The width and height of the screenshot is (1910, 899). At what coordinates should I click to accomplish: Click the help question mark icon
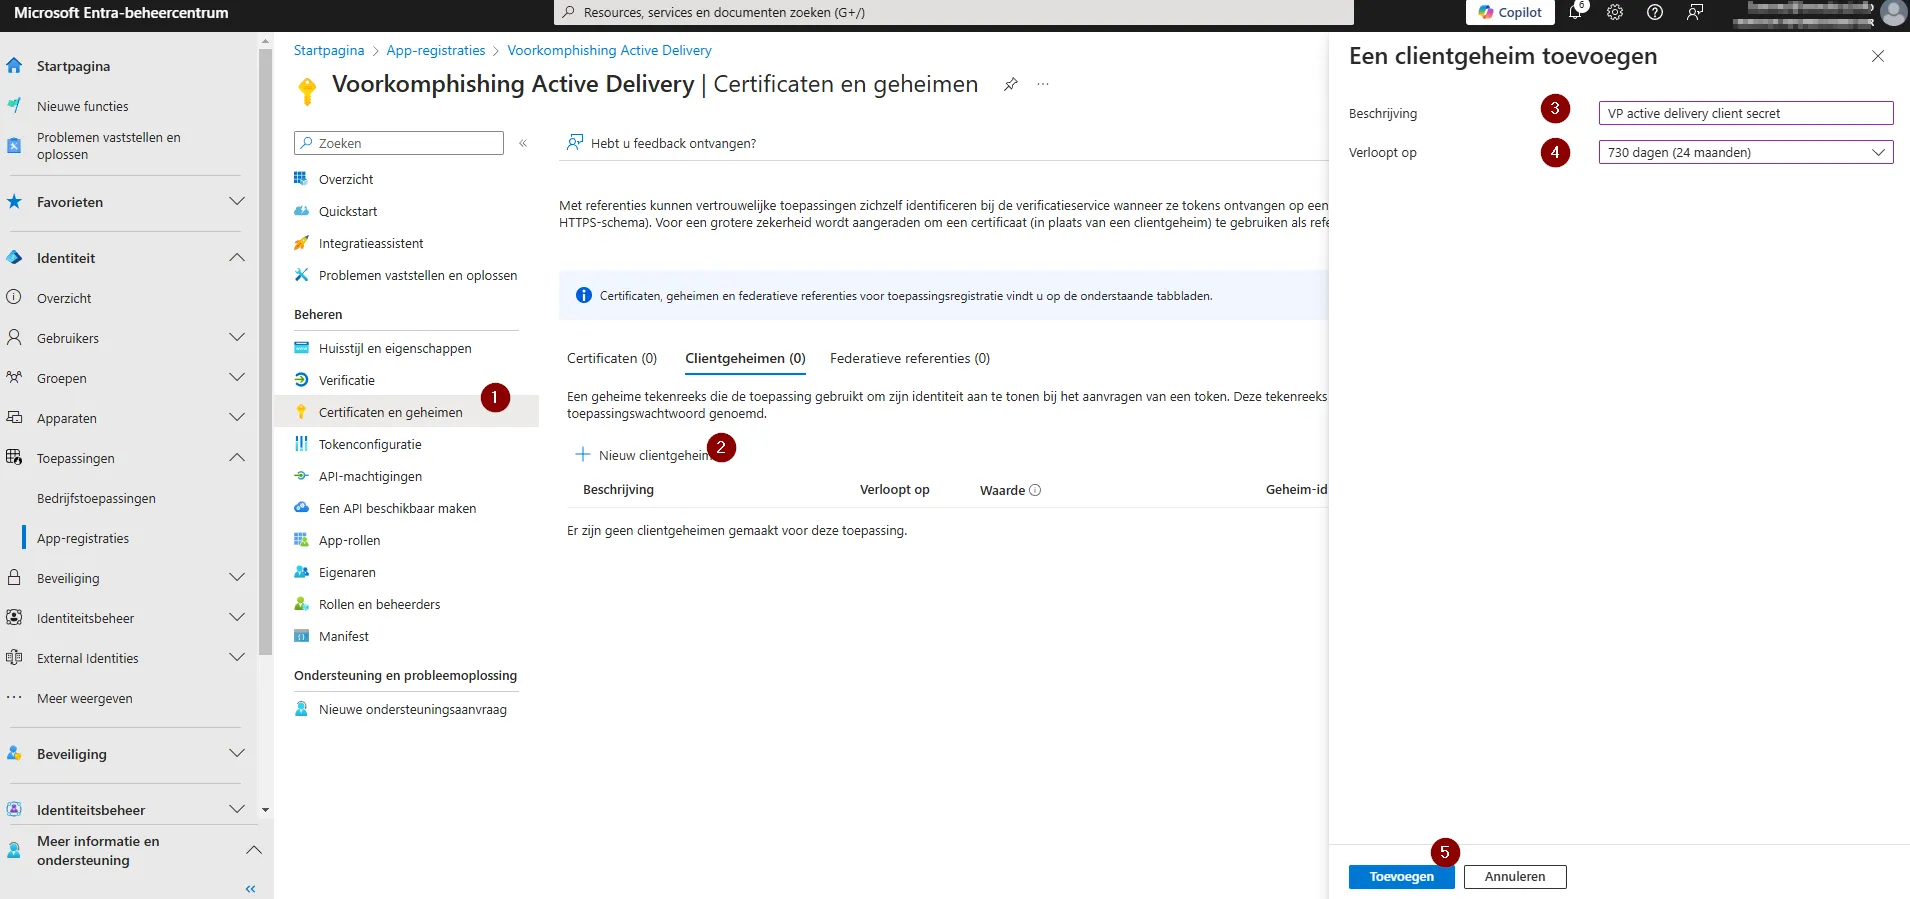tap(1655, 12)
